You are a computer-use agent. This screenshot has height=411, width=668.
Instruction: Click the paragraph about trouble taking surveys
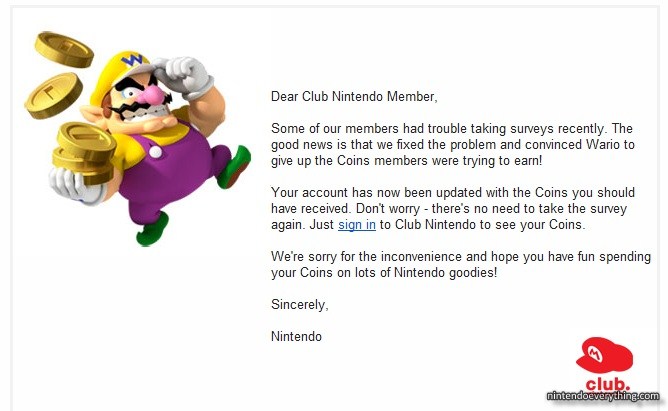coord(452,144)
